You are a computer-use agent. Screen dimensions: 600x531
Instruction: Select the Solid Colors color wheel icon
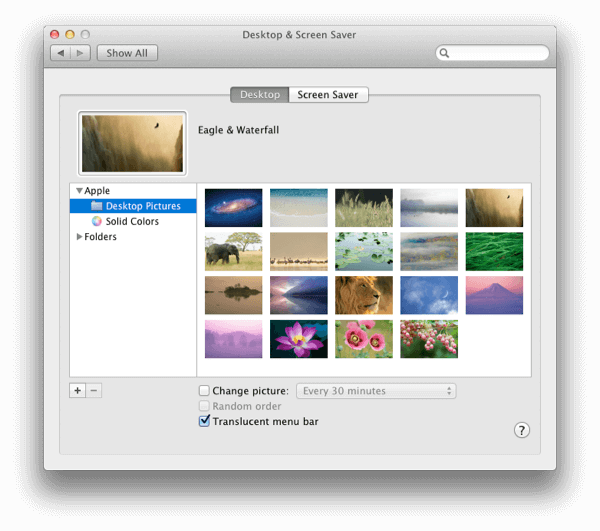coord(96,221)
